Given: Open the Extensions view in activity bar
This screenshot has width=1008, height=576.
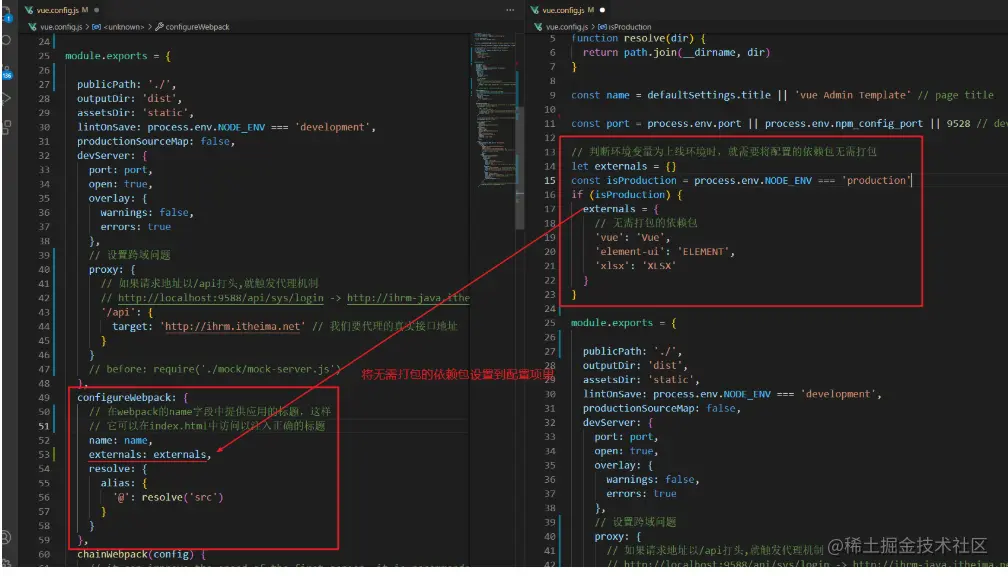Looking at the screenshot, I should point(6,127).
